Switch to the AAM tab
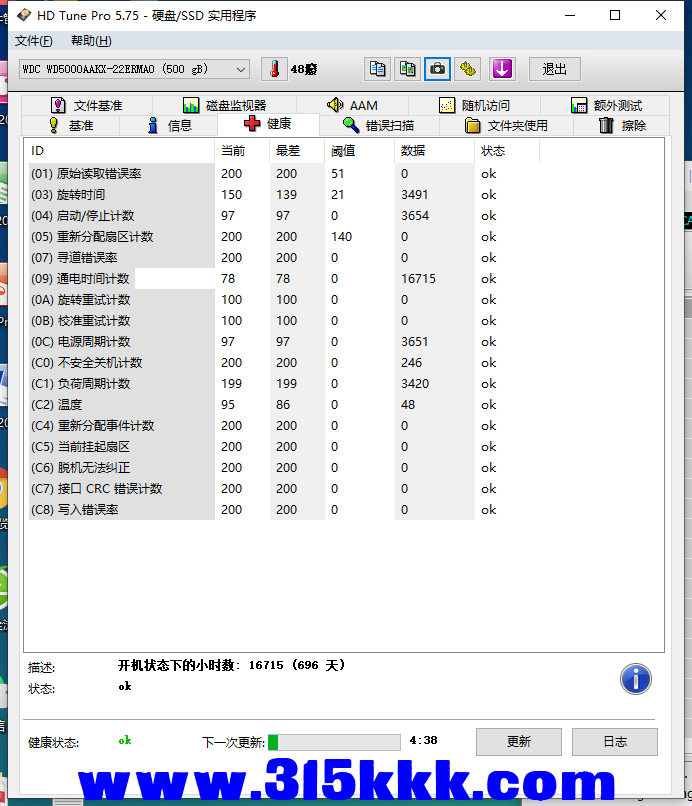The height and width of the screenshot is (806, 692). 352,105
